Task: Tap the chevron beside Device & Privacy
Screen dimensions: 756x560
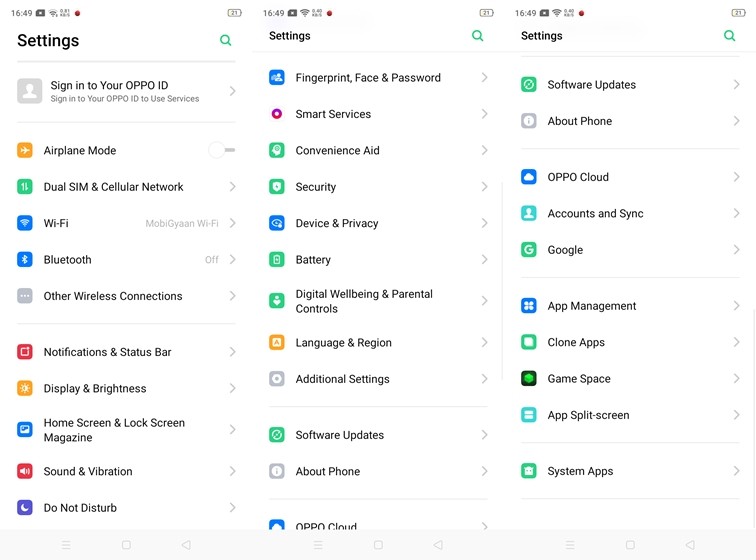Action: click(x=485, y=223)
